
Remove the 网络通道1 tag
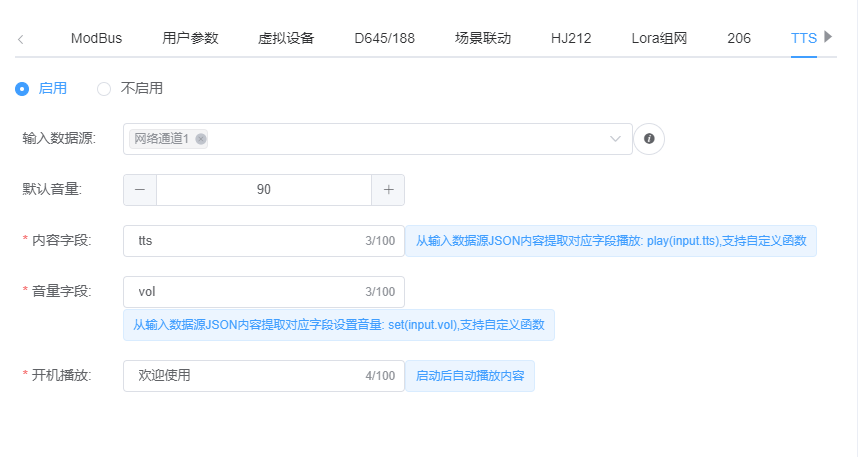pyautogui.click(x=201, y=139)
